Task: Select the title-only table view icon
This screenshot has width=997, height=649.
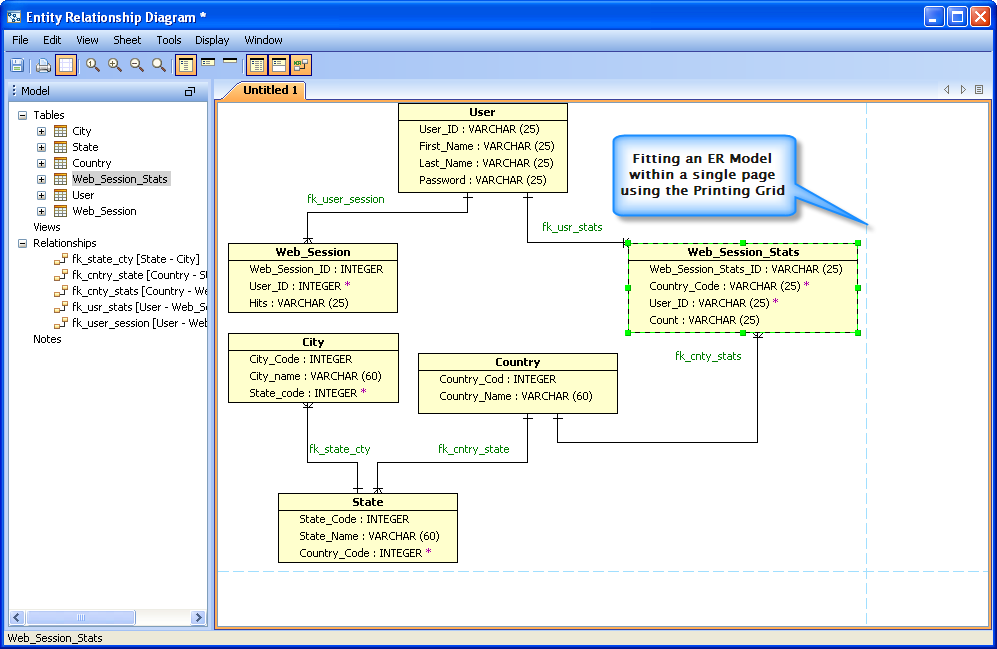Action: tap(230, 61)
